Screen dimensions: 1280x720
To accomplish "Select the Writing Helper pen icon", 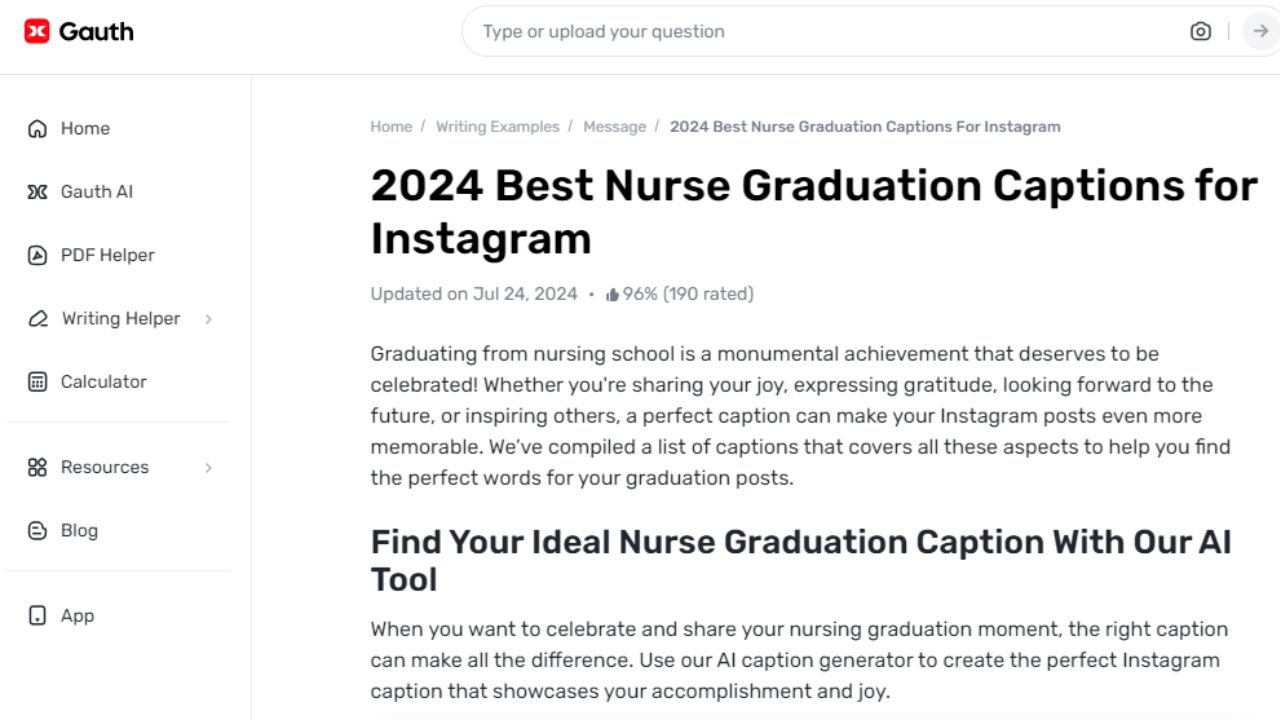I will click(37, 318).
